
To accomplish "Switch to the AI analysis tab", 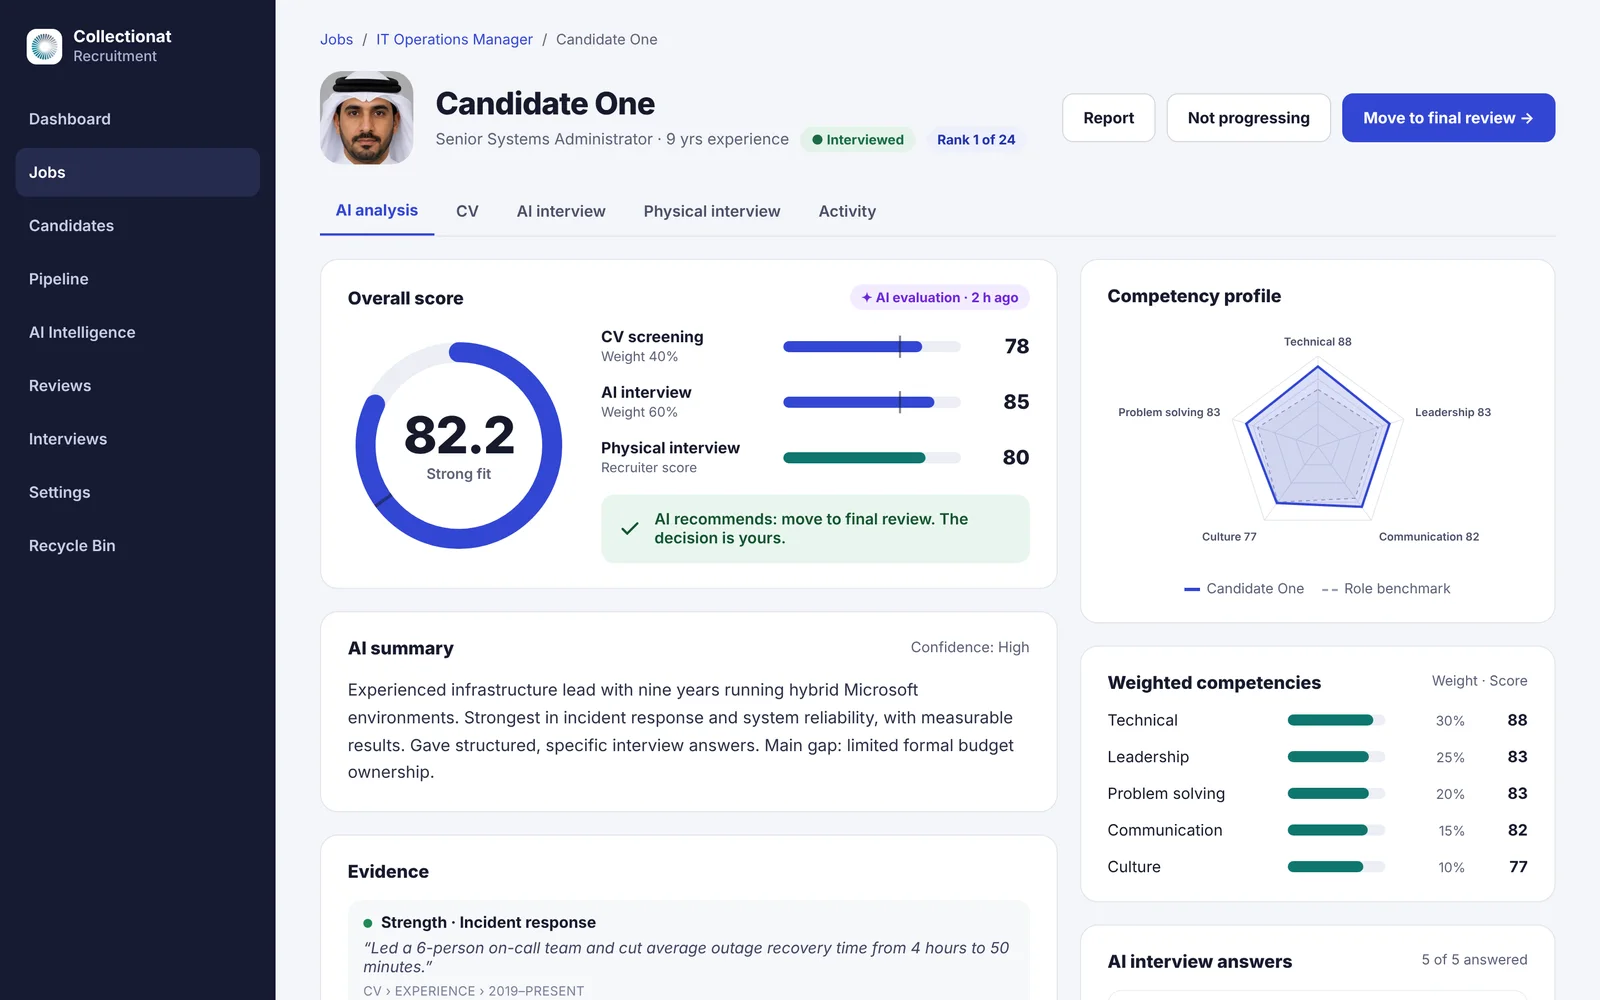I will pyautogui.click(x=377, y=211).
